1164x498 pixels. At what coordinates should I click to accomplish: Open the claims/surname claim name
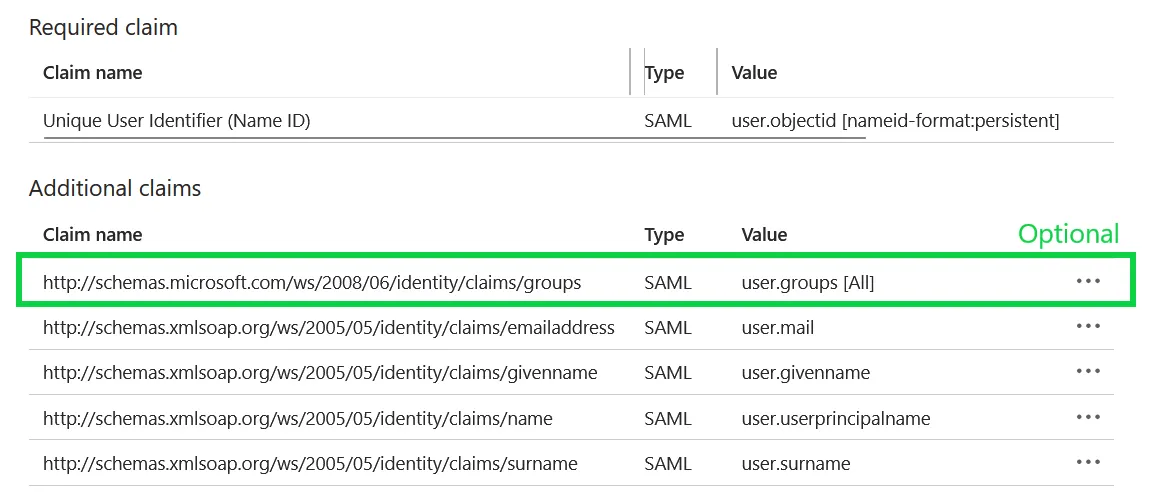click(x=310, y=464)
